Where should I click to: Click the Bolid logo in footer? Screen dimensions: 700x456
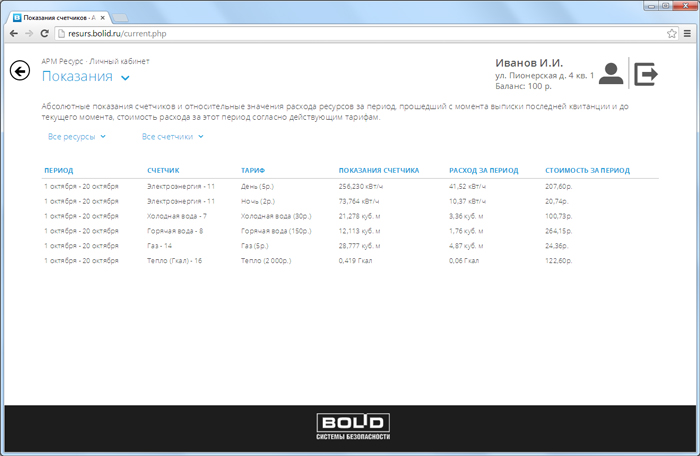coord(350,426)
